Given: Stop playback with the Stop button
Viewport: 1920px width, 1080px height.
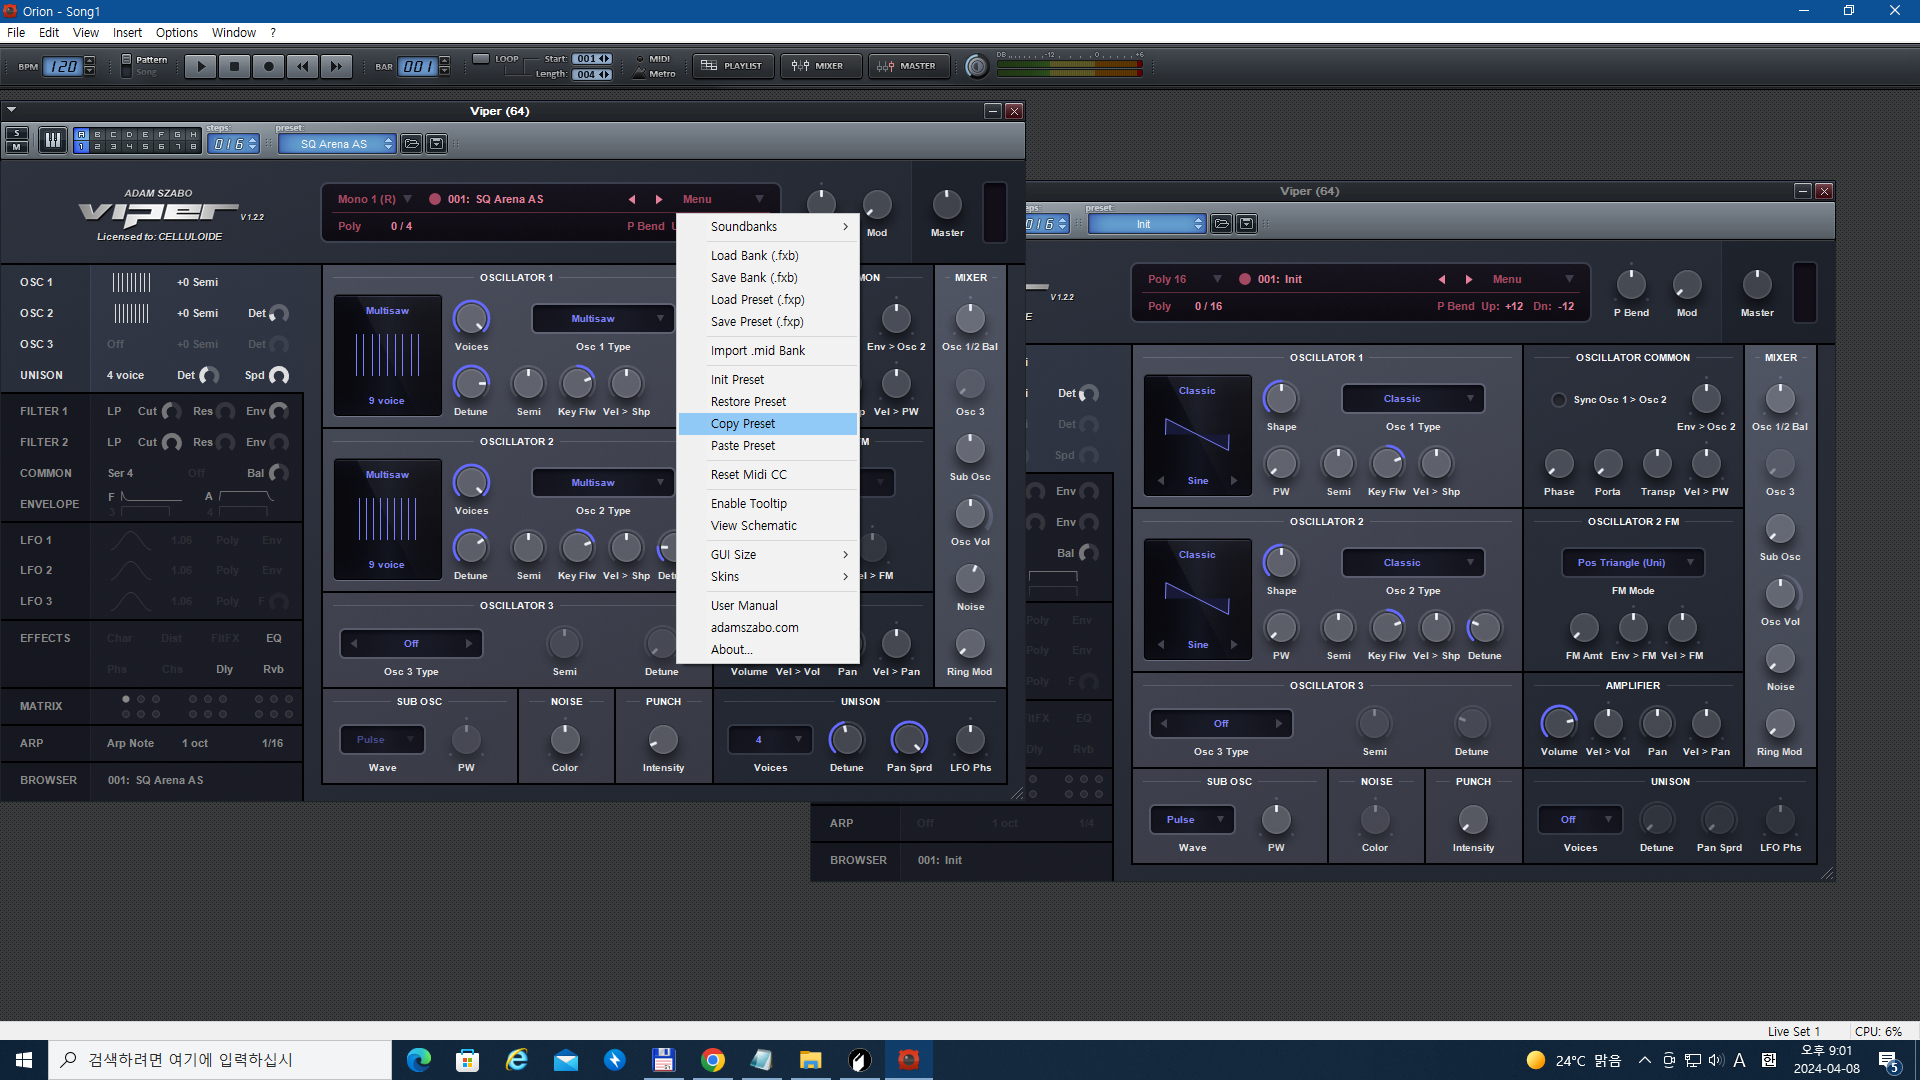Looking at the screenshot, I should click(x=234, y=66).
